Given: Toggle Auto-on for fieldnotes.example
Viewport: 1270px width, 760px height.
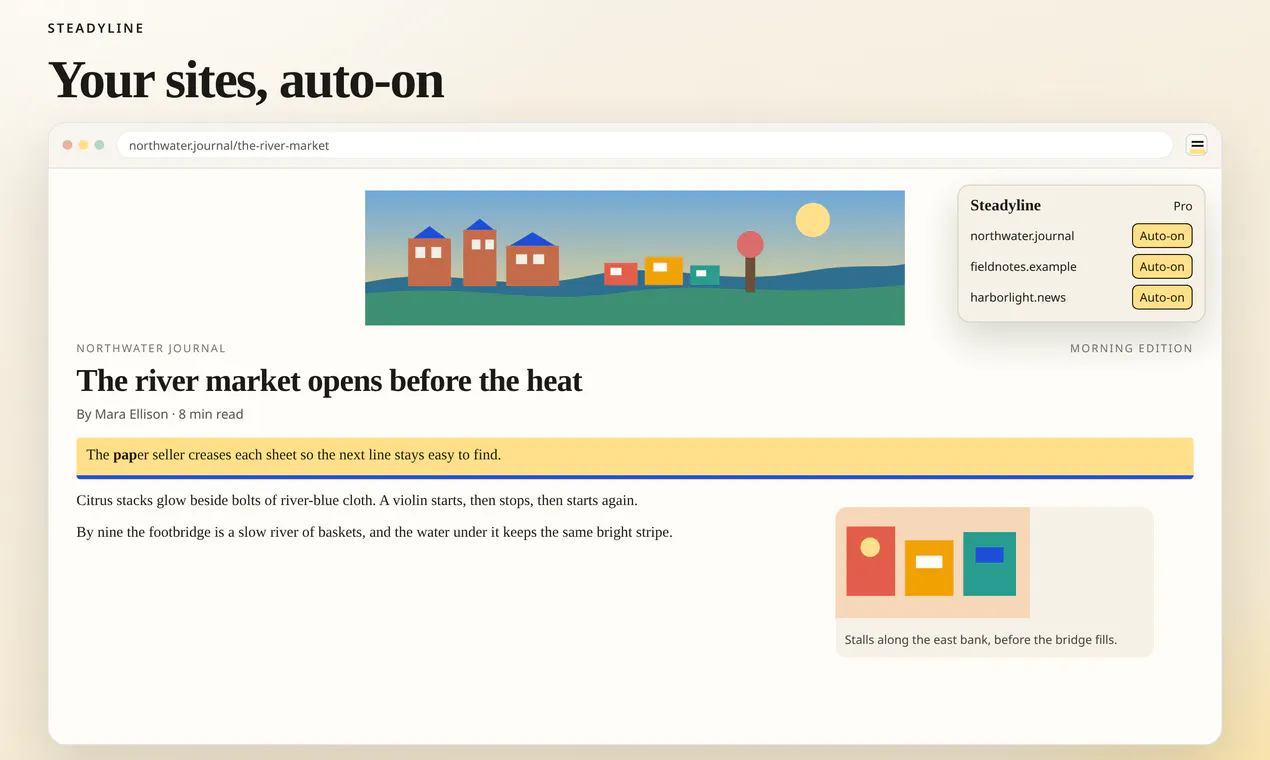Looking at the screenshot, I should coord(1162,267).
